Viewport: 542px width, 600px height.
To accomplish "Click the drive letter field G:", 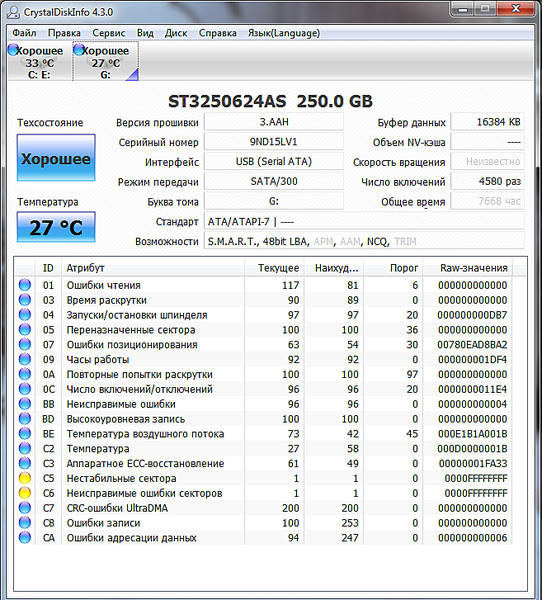I will click(274, 201).
